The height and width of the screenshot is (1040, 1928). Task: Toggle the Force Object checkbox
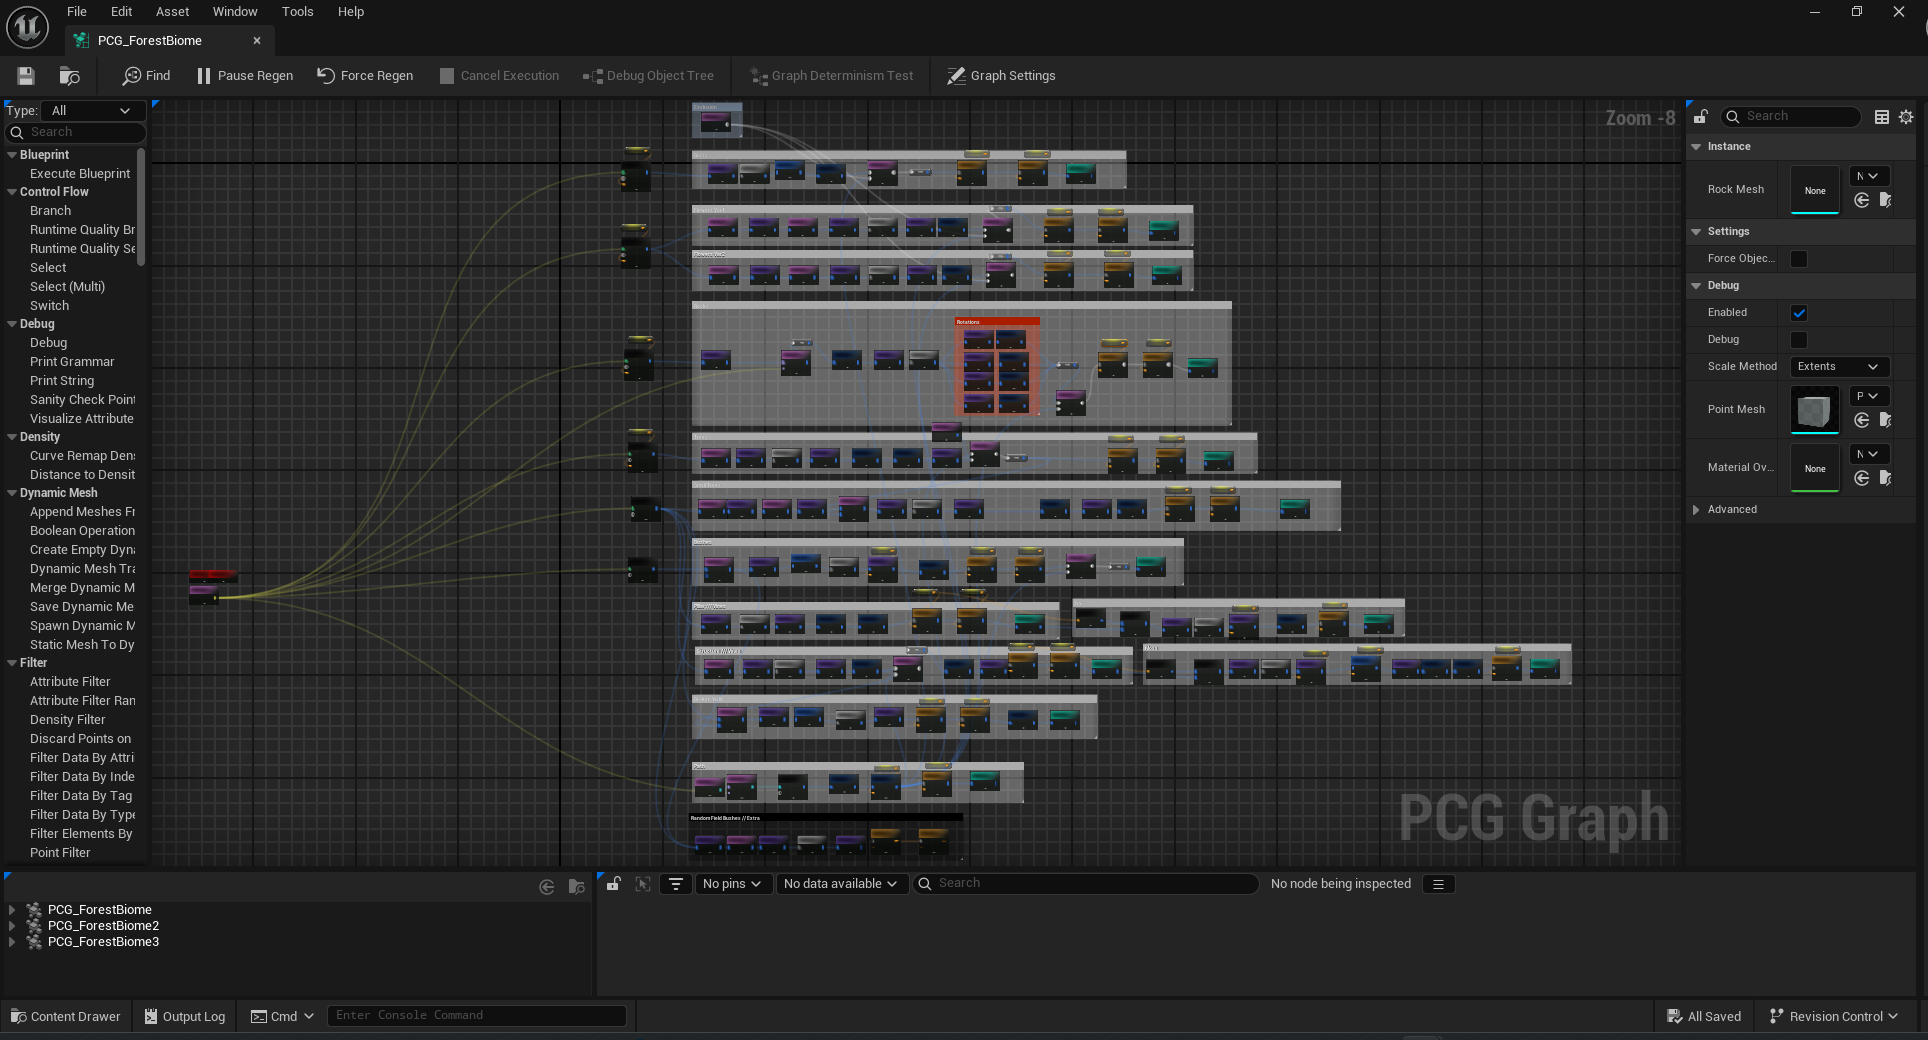[1799, 259]
